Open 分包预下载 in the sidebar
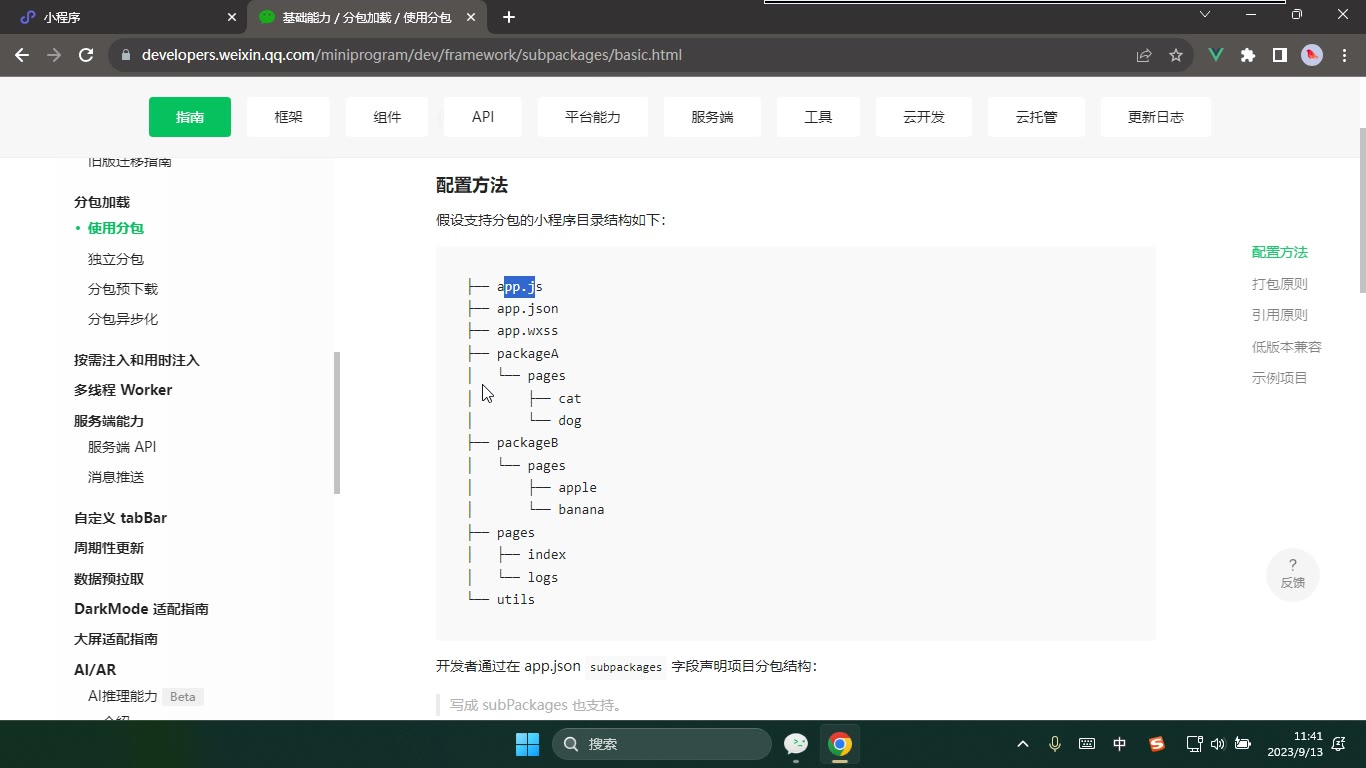 123,289
